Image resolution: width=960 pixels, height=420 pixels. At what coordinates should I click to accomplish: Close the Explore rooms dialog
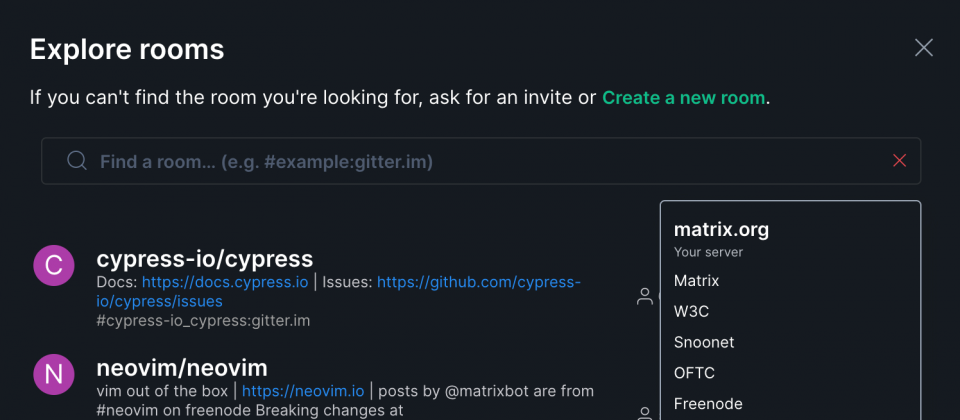point(923,48)
